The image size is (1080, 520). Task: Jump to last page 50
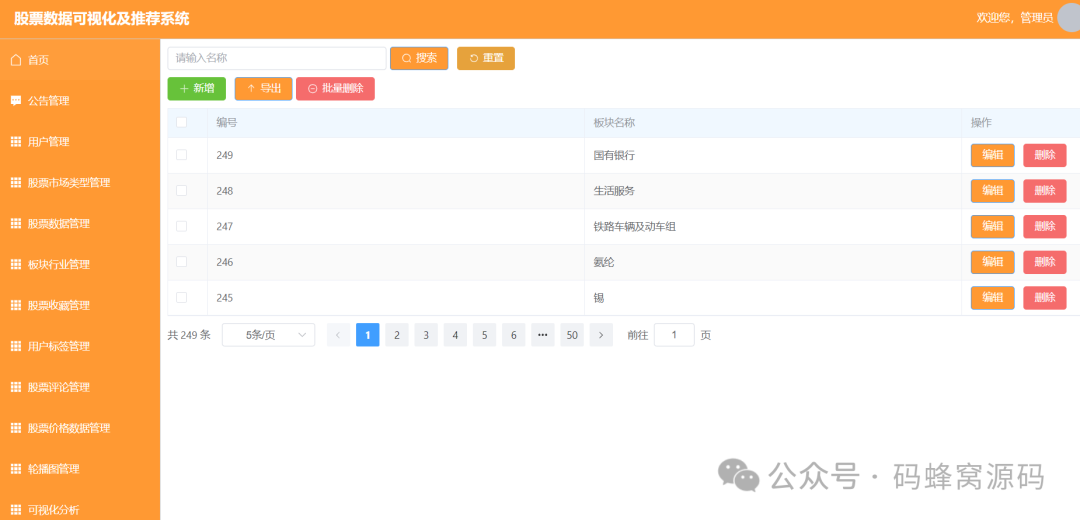[x=572, y=335]
